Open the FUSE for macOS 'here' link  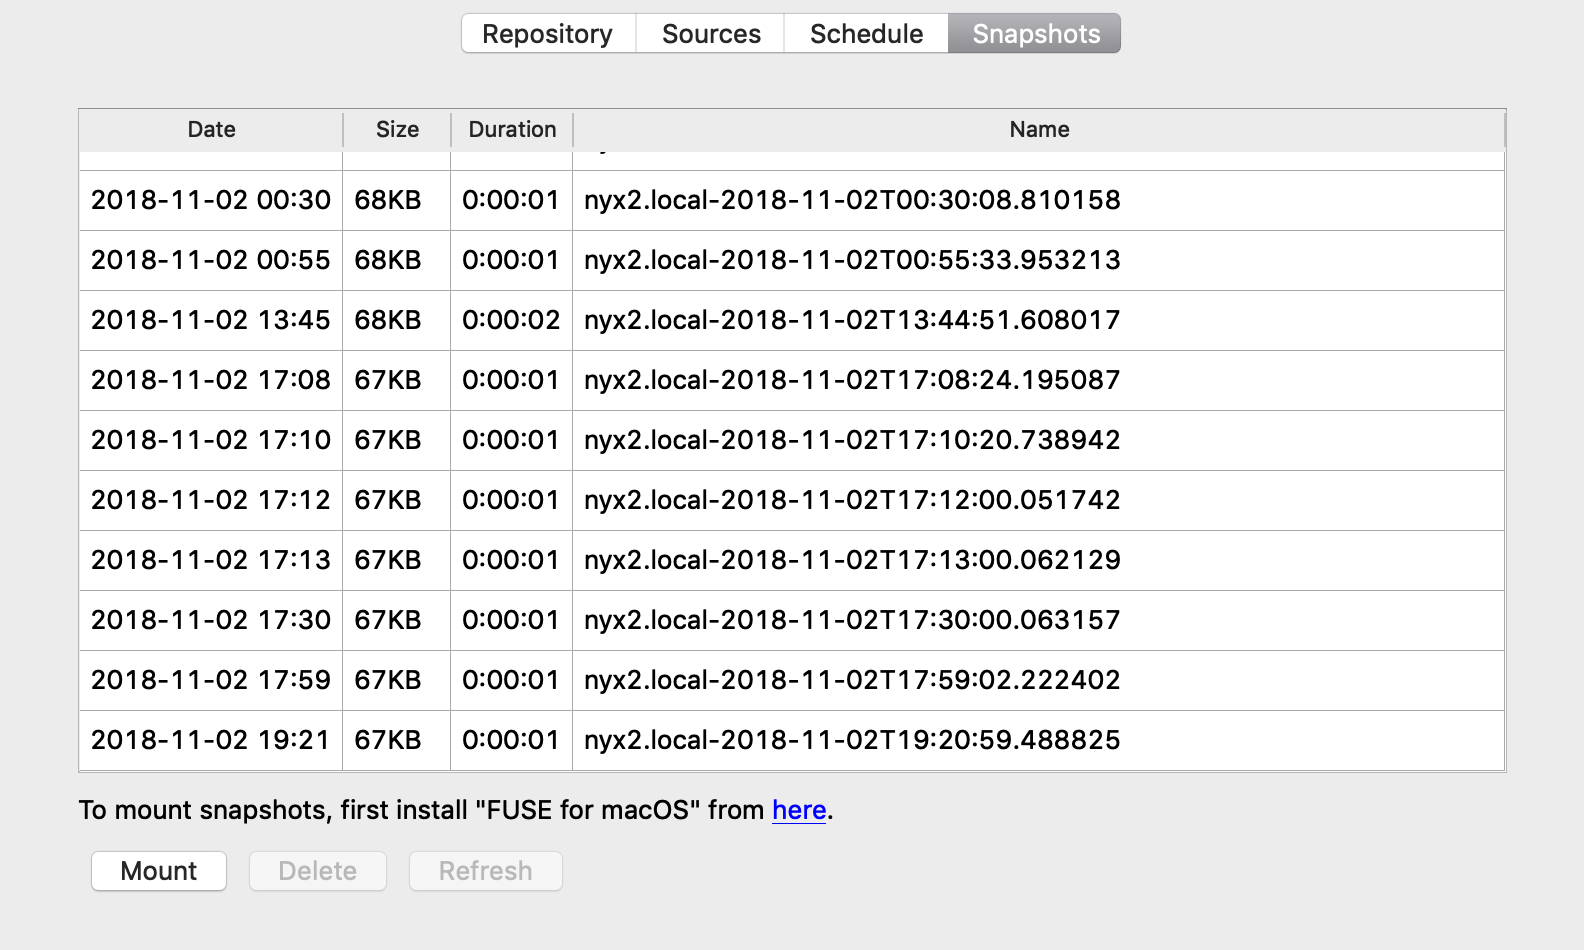[x=798, y=810]
